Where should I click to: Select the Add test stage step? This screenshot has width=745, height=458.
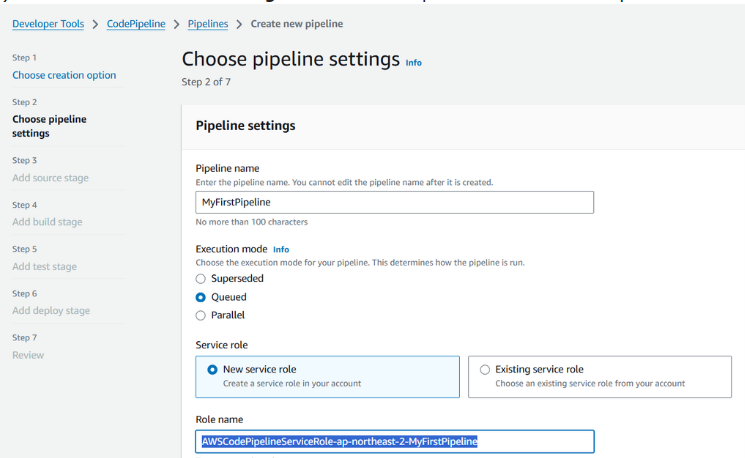pos(44,267)
